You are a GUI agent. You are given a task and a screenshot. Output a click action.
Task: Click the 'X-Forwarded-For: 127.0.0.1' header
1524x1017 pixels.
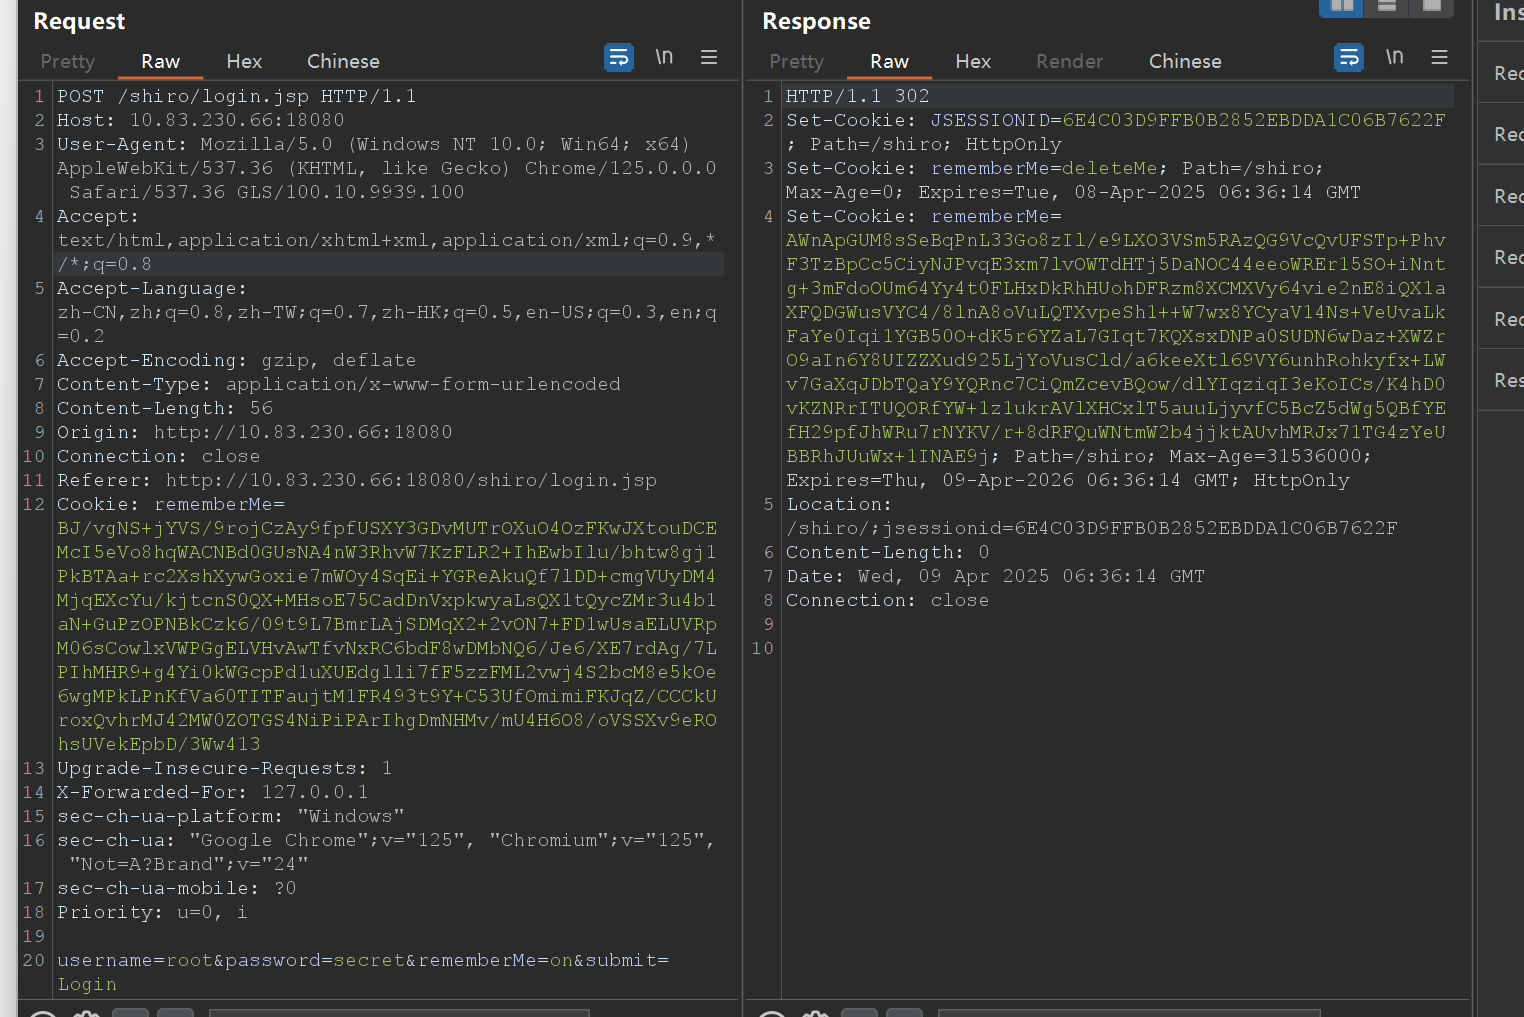pyautogui.click(x=213, y=792)
